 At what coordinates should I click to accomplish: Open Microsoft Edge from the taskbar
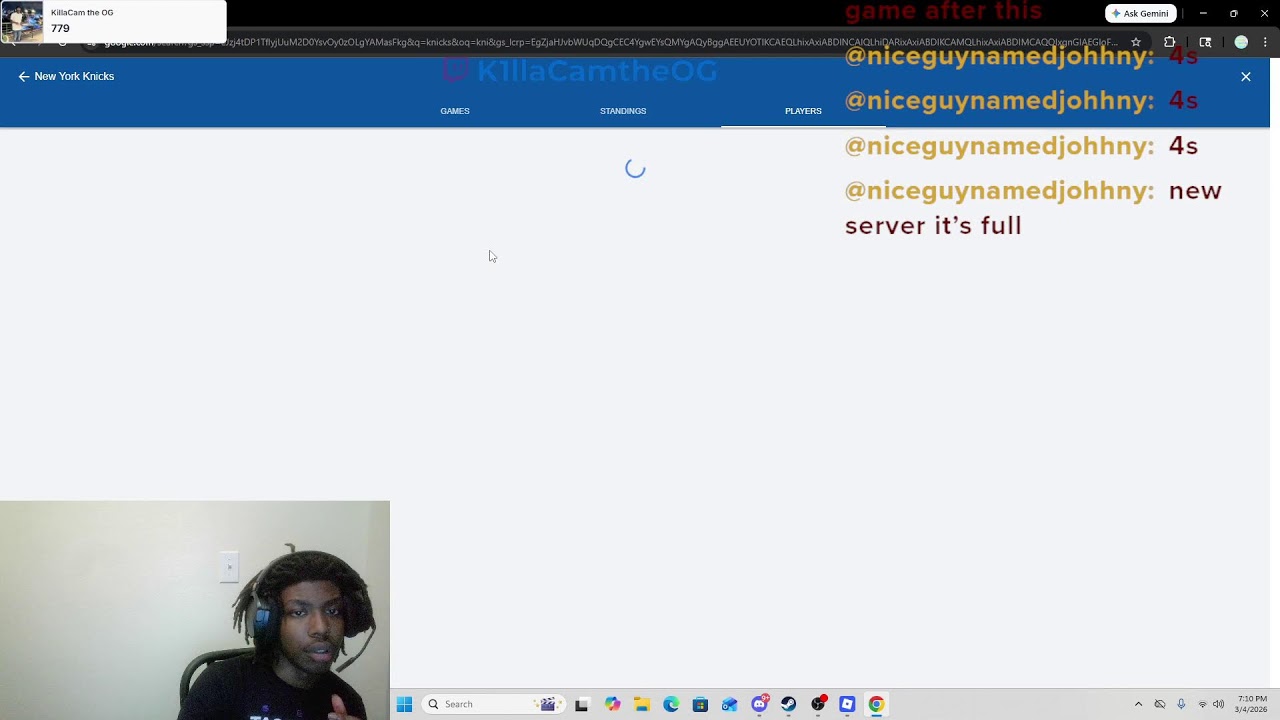coord(671,704)
